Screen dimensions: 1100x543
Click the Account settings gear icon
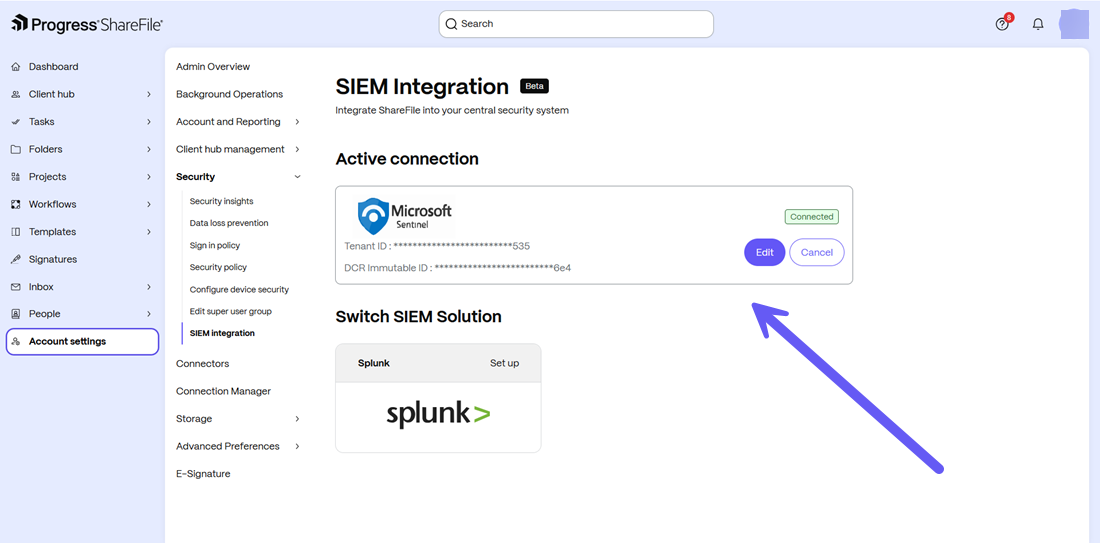15,342
